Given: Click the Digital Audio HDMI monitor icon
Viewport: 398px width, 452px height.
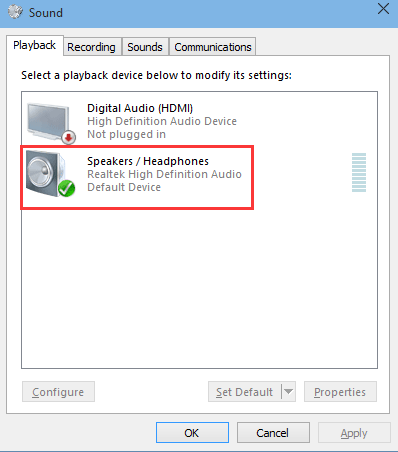Looking at the screenshot, I should point(51,123).
